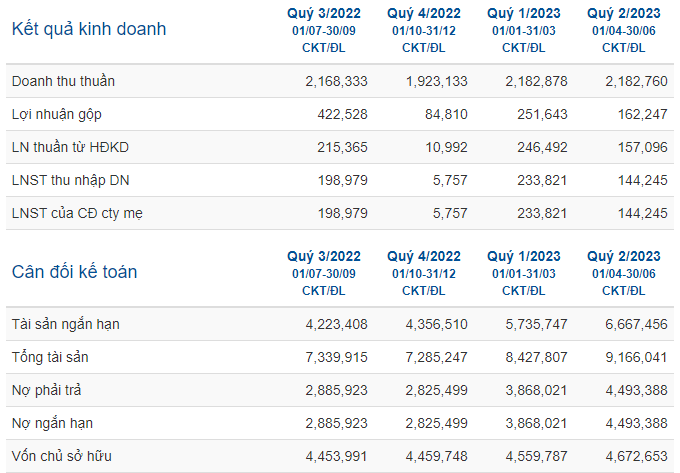Click the revenue value 2,182,760
Viewport: 680px width, 473px height.
point(636,81)
